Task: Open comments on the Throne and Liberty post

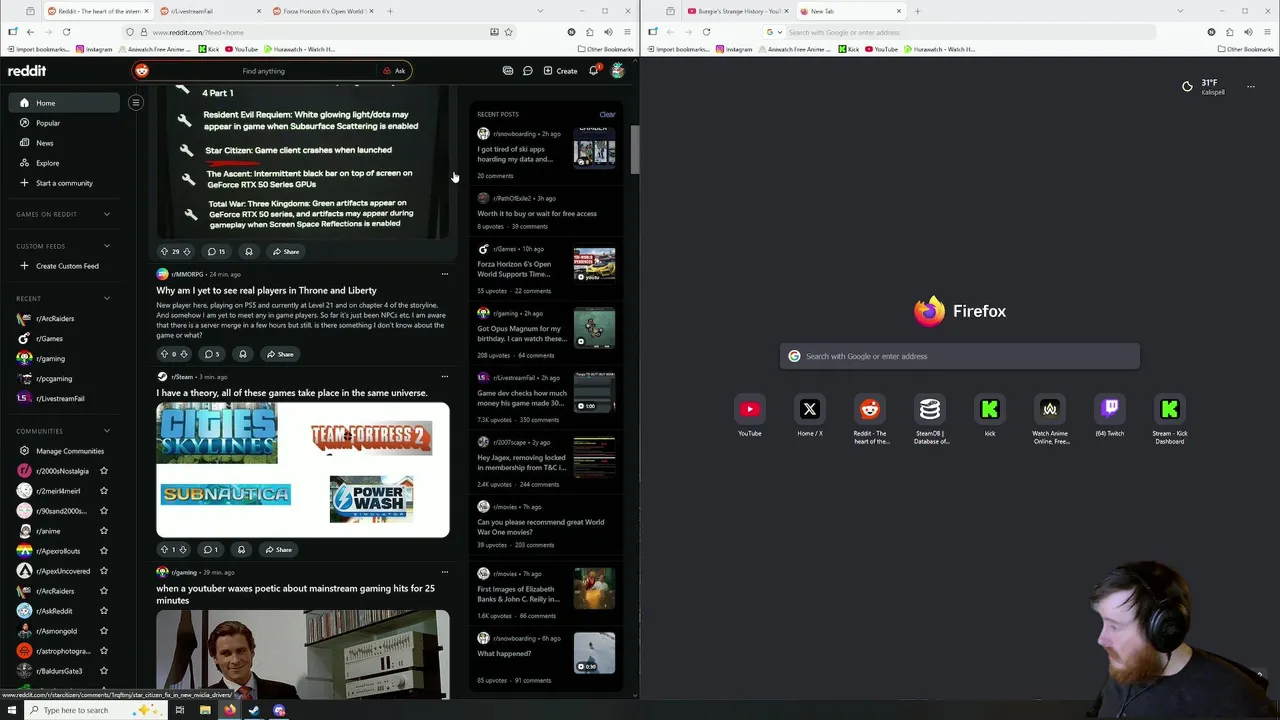Action: (212, 354)
